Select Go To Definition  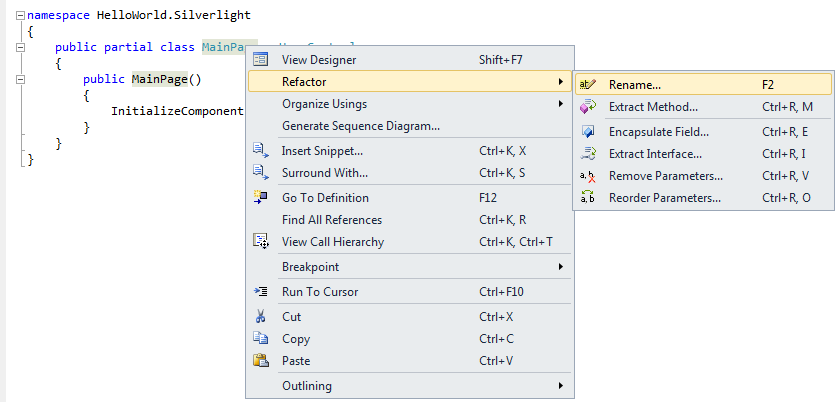pyautogui.click(x=409, y=198)
